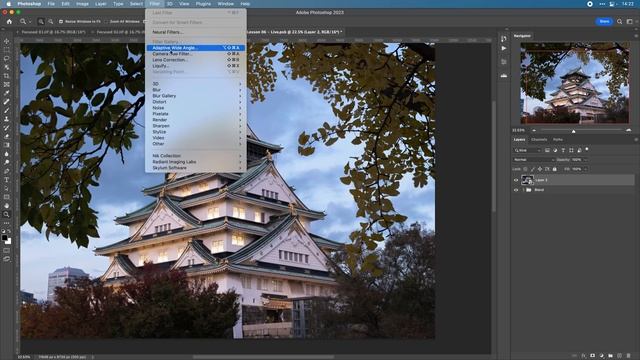Select the Clone Stamp tool
The image size is (640, 360).
(7, 119)
